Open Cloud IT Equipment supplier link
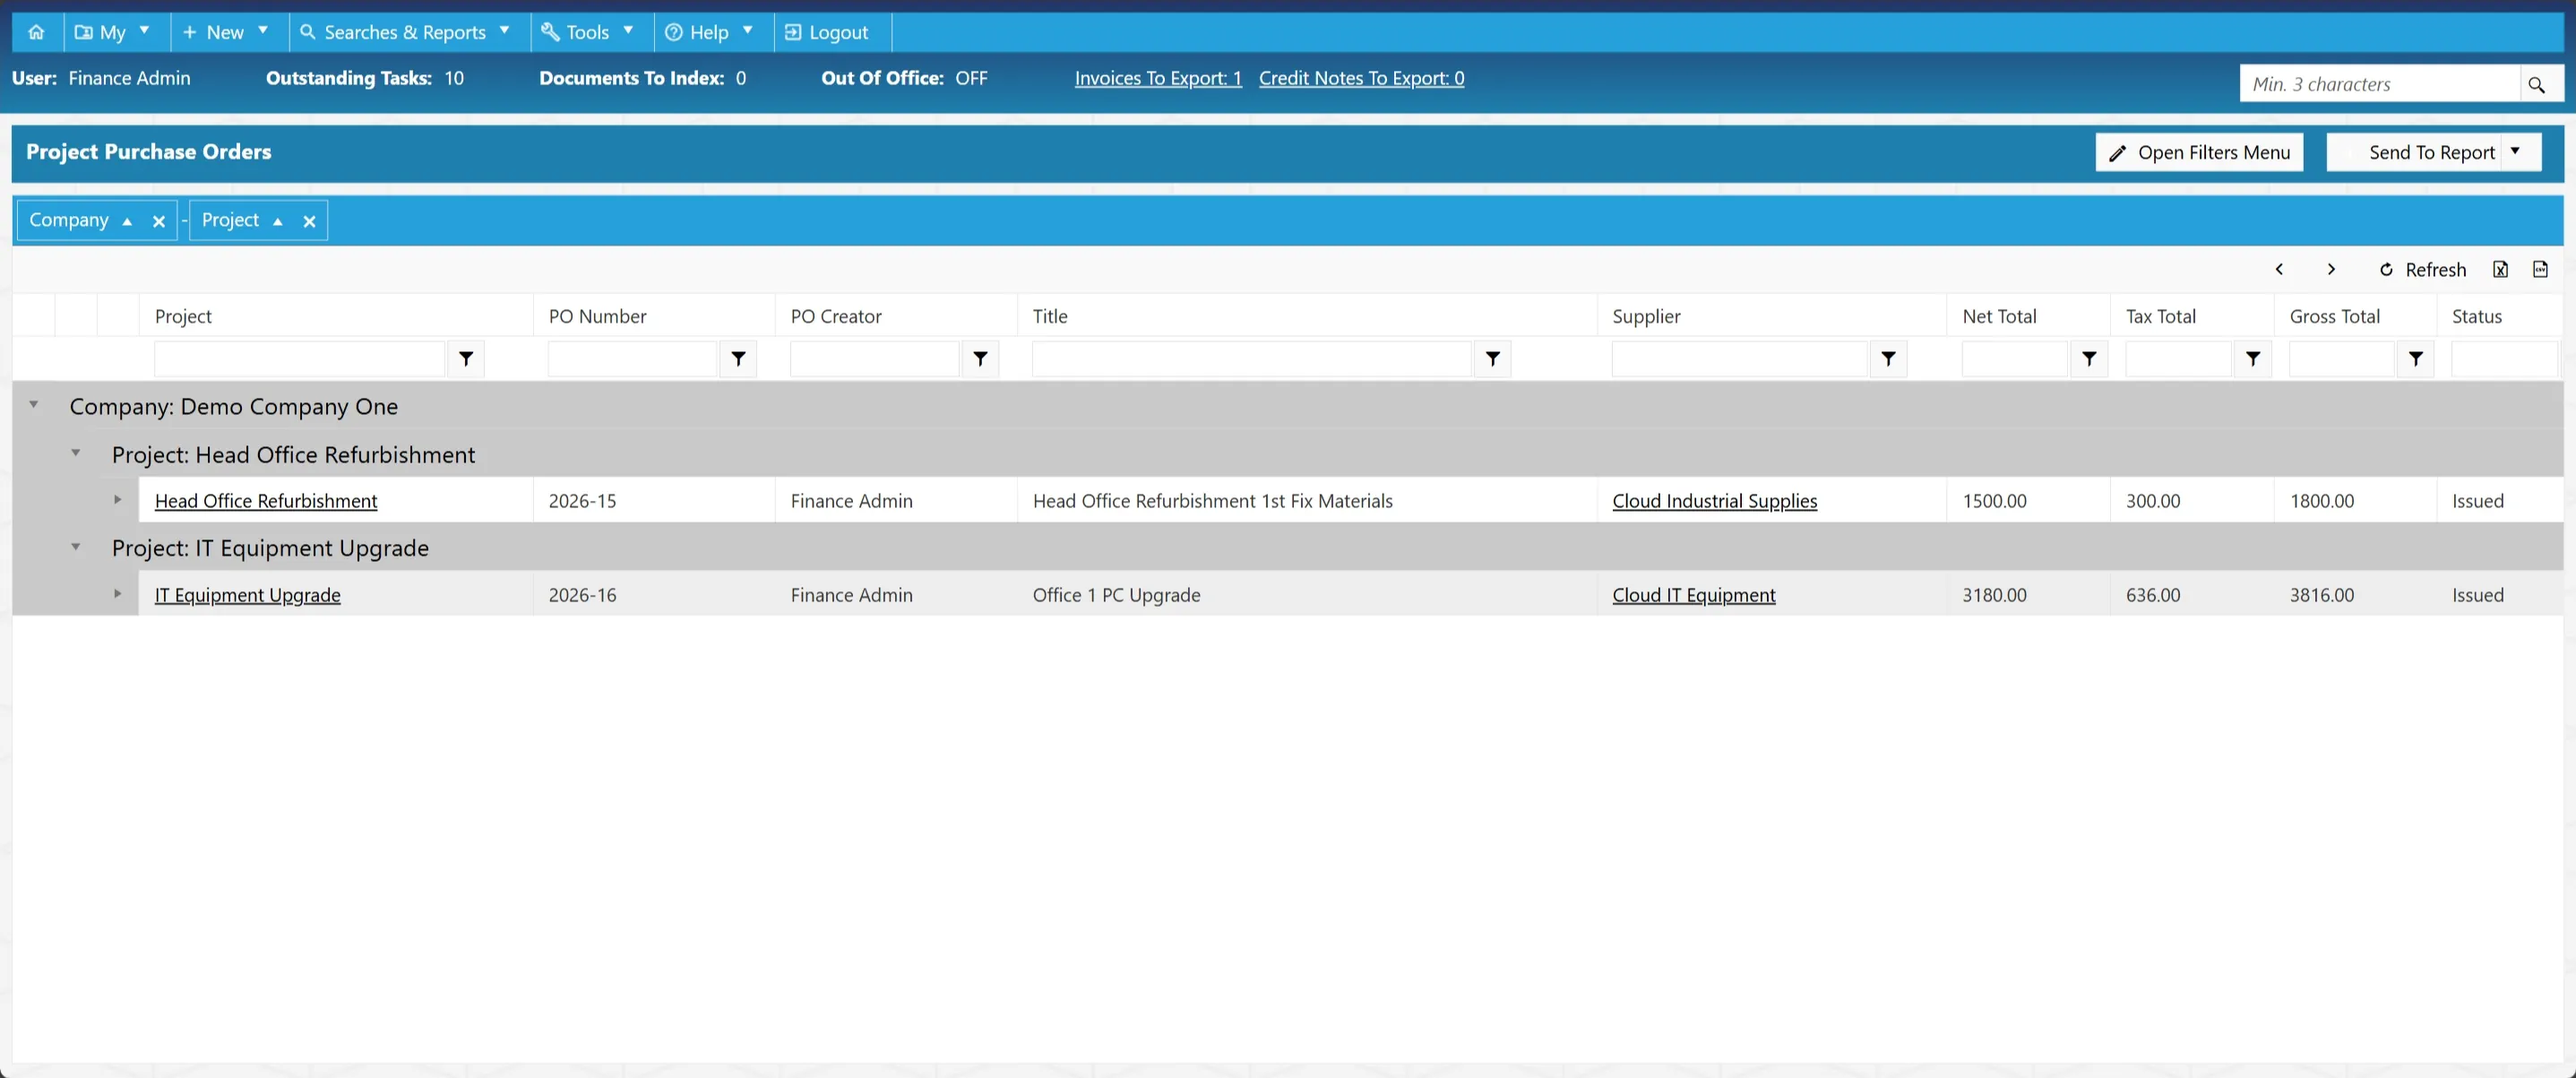Viewport: 2576px width, 1078px height. click(1693, 595)
